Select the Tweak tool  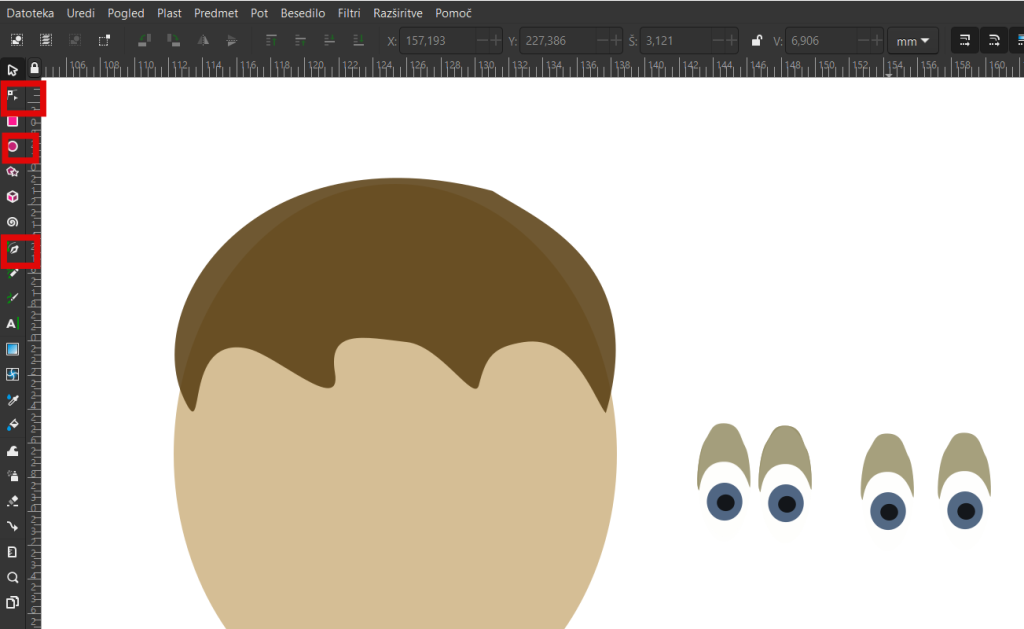coord(12,451)
